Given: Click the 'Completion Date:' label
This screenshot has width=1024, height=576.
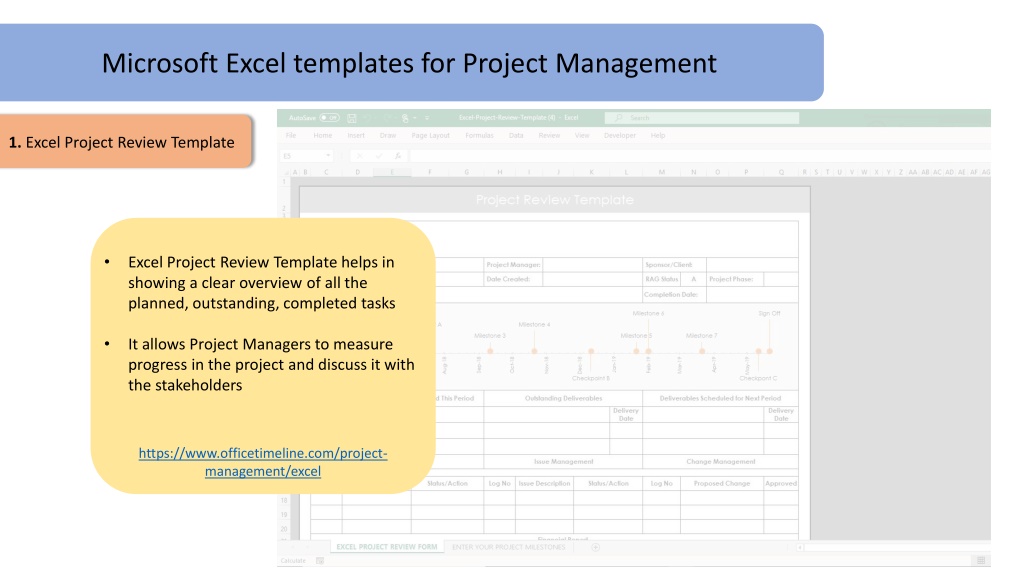Looking at the screenshot, I should pyautogui.click(x=671, y=295).
